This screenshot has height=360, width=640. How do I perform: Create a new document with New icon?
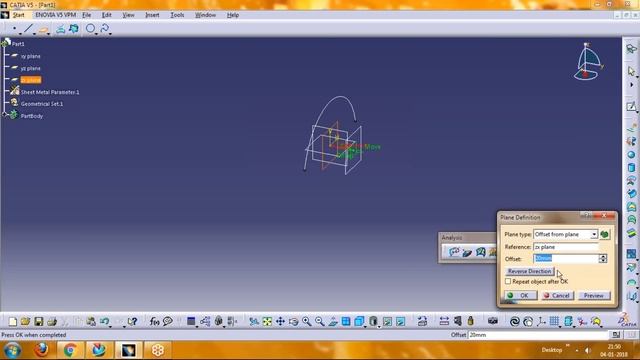13,322
